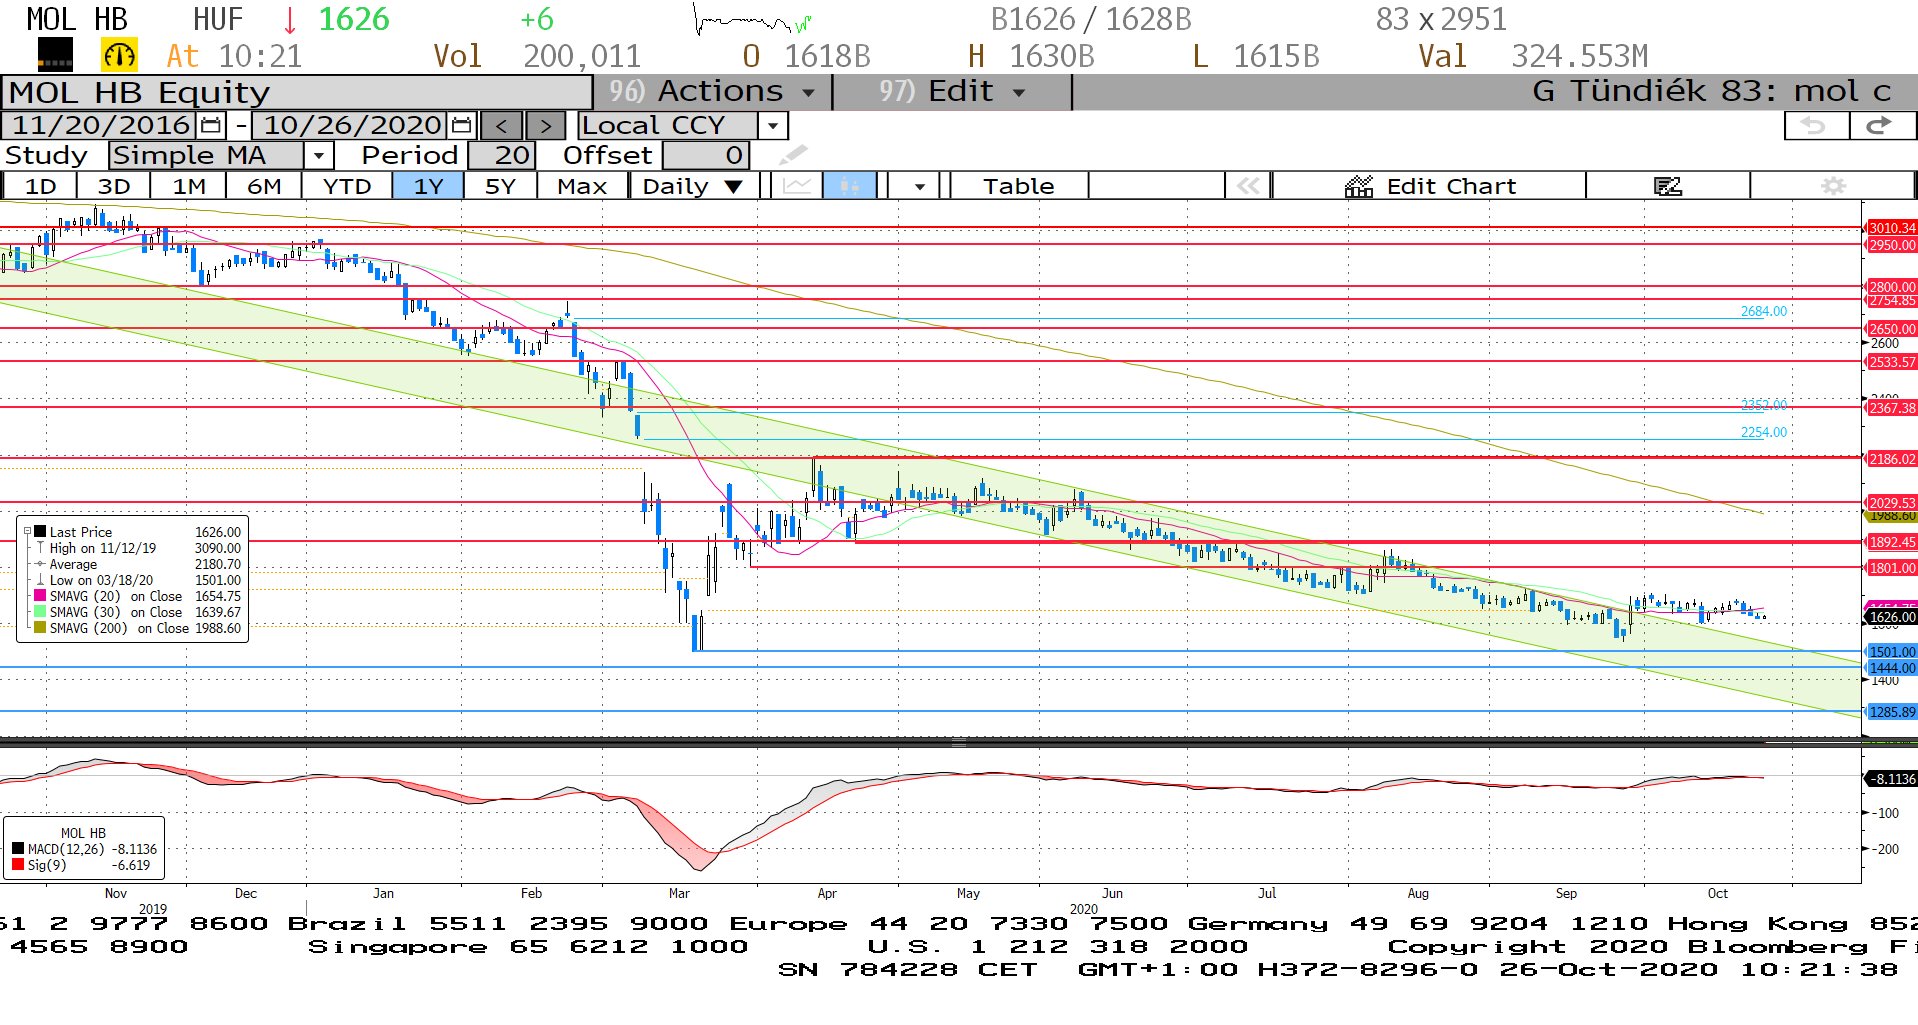This screenshot has width=1918, height=1025.
Task: Click the 2684.00 cyan line label
Action: tap(1764, 311)
